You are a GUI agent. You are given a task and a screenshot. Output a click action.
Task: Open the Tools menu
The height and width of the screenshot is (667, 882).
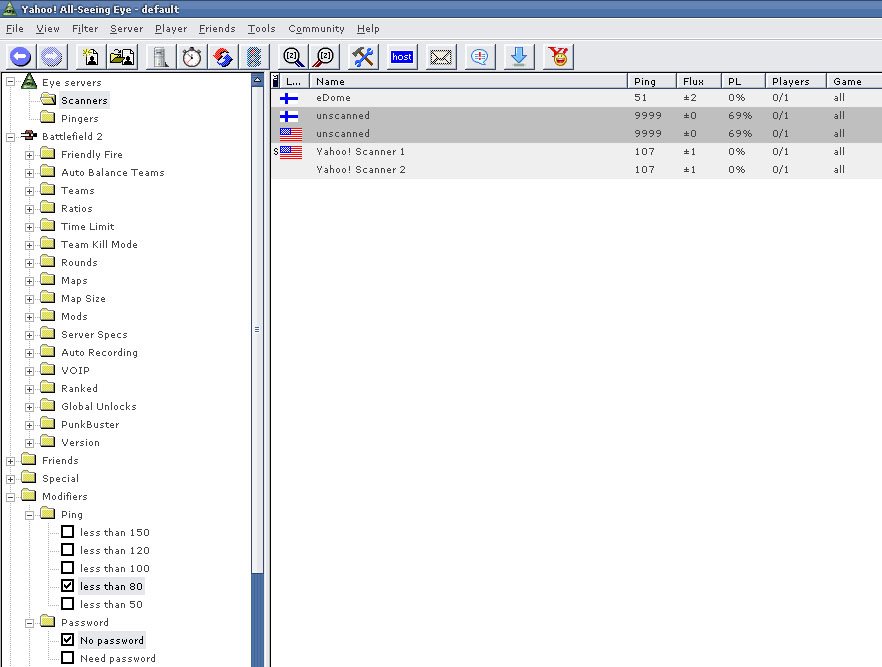262,29
